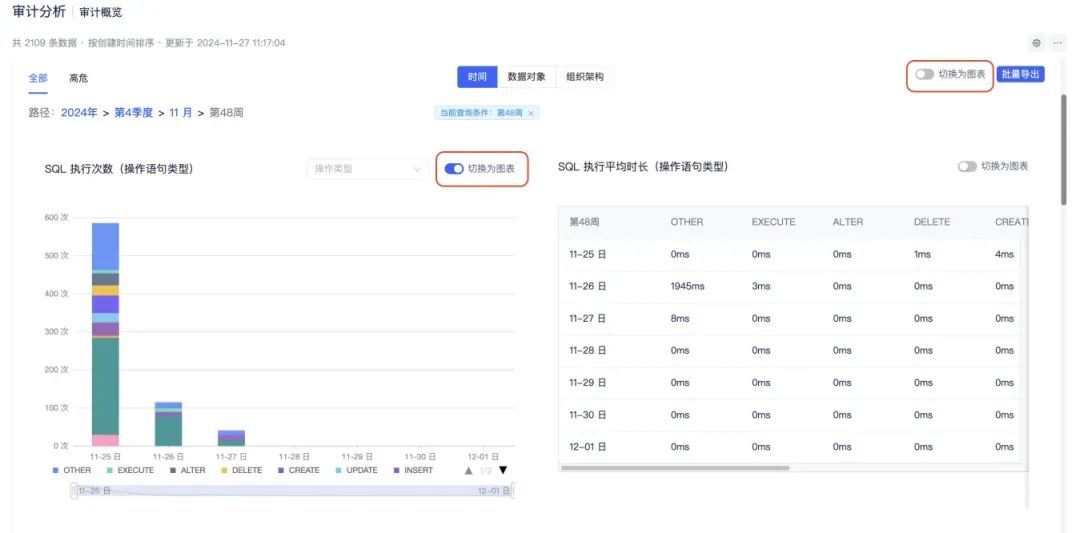Switch to the 高危 tab
The height and width of the screenshot is (533, 1080).
[x=79, y=79]
